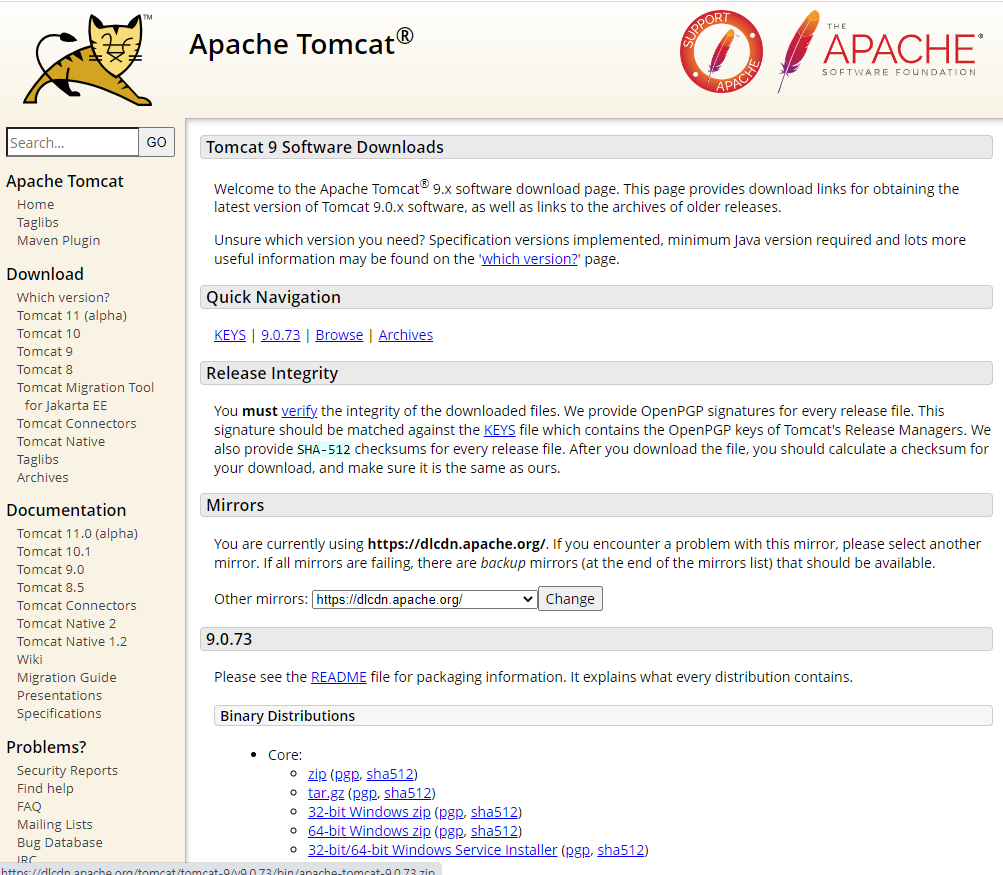
Task: Open Tomcat 10.1 documentation
Action: point(54,551)
